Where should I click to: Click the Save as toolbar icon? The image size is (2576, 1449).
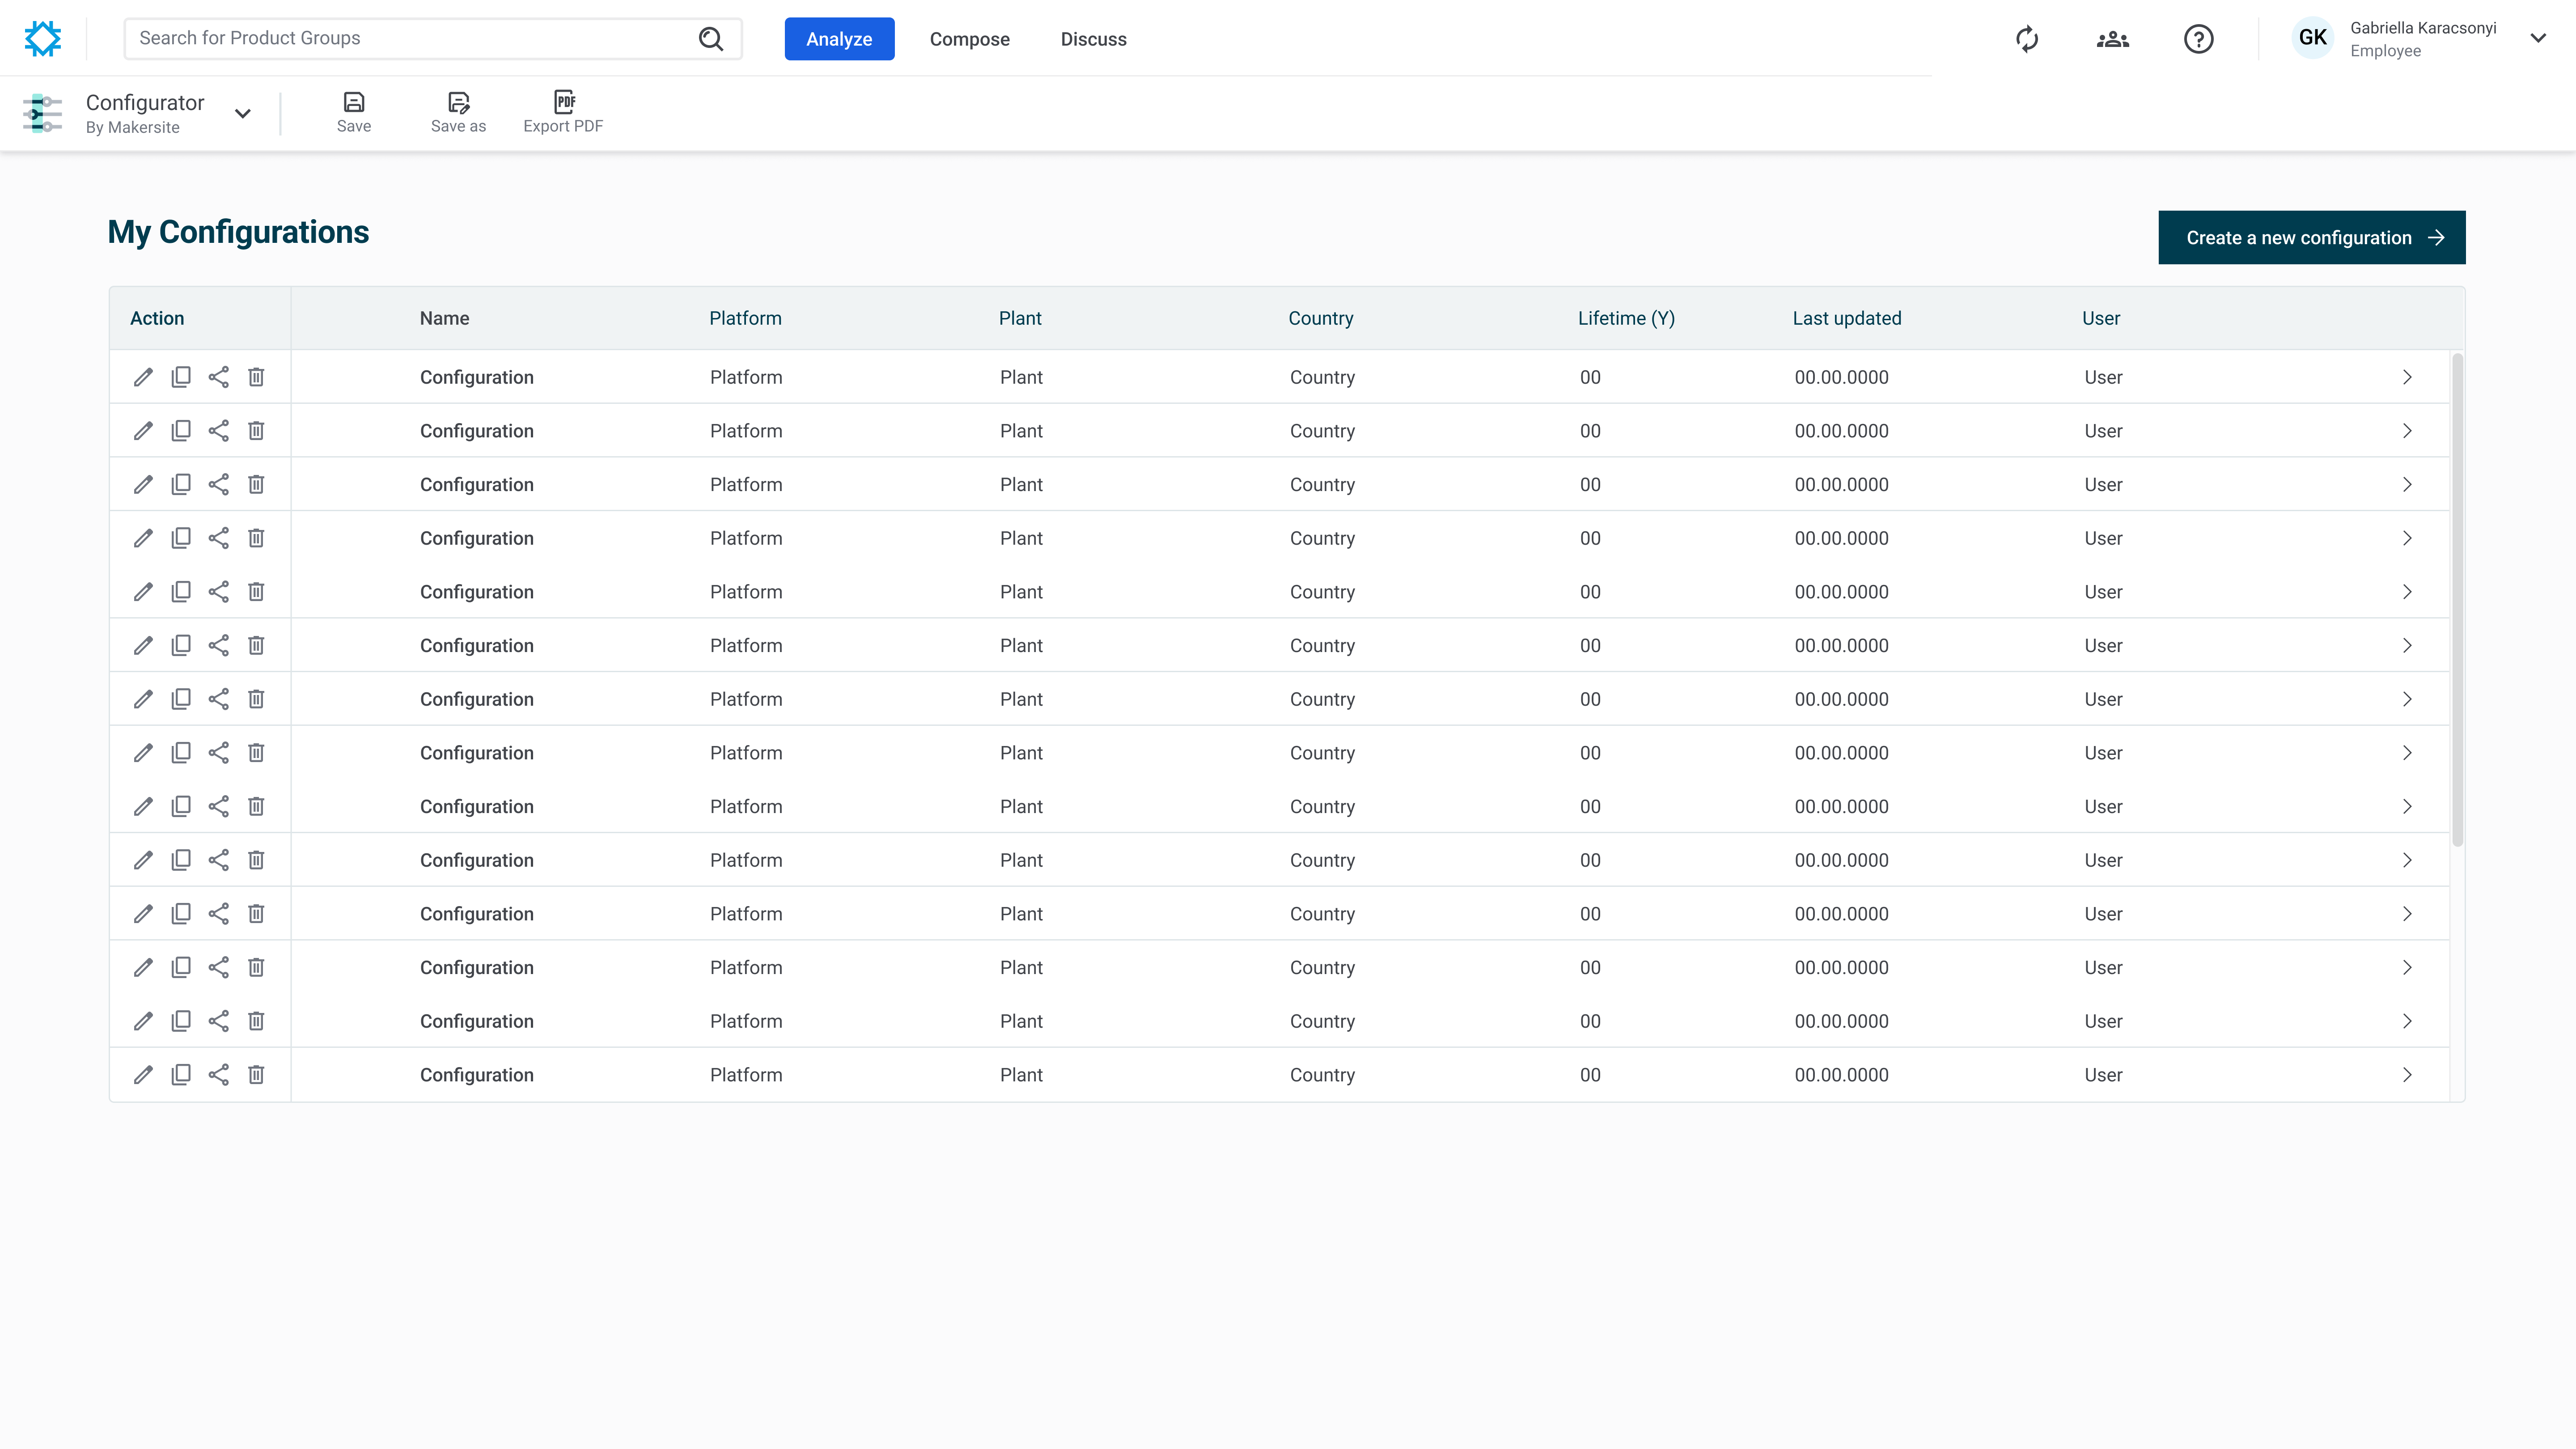tap(458, 112)
